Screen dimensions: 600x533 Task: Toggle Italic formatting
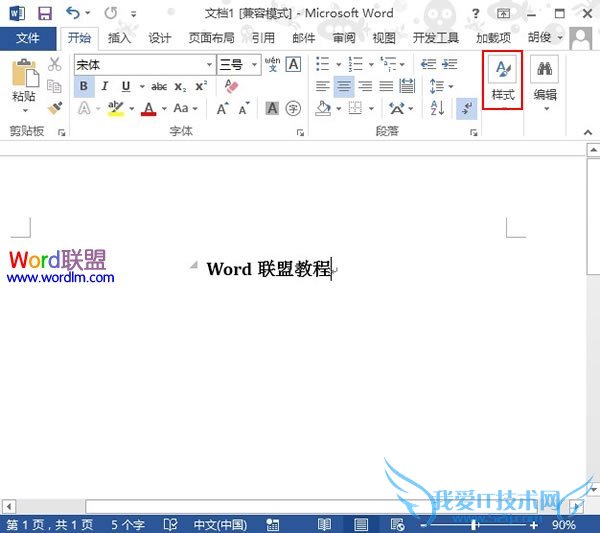coord(104,86)
